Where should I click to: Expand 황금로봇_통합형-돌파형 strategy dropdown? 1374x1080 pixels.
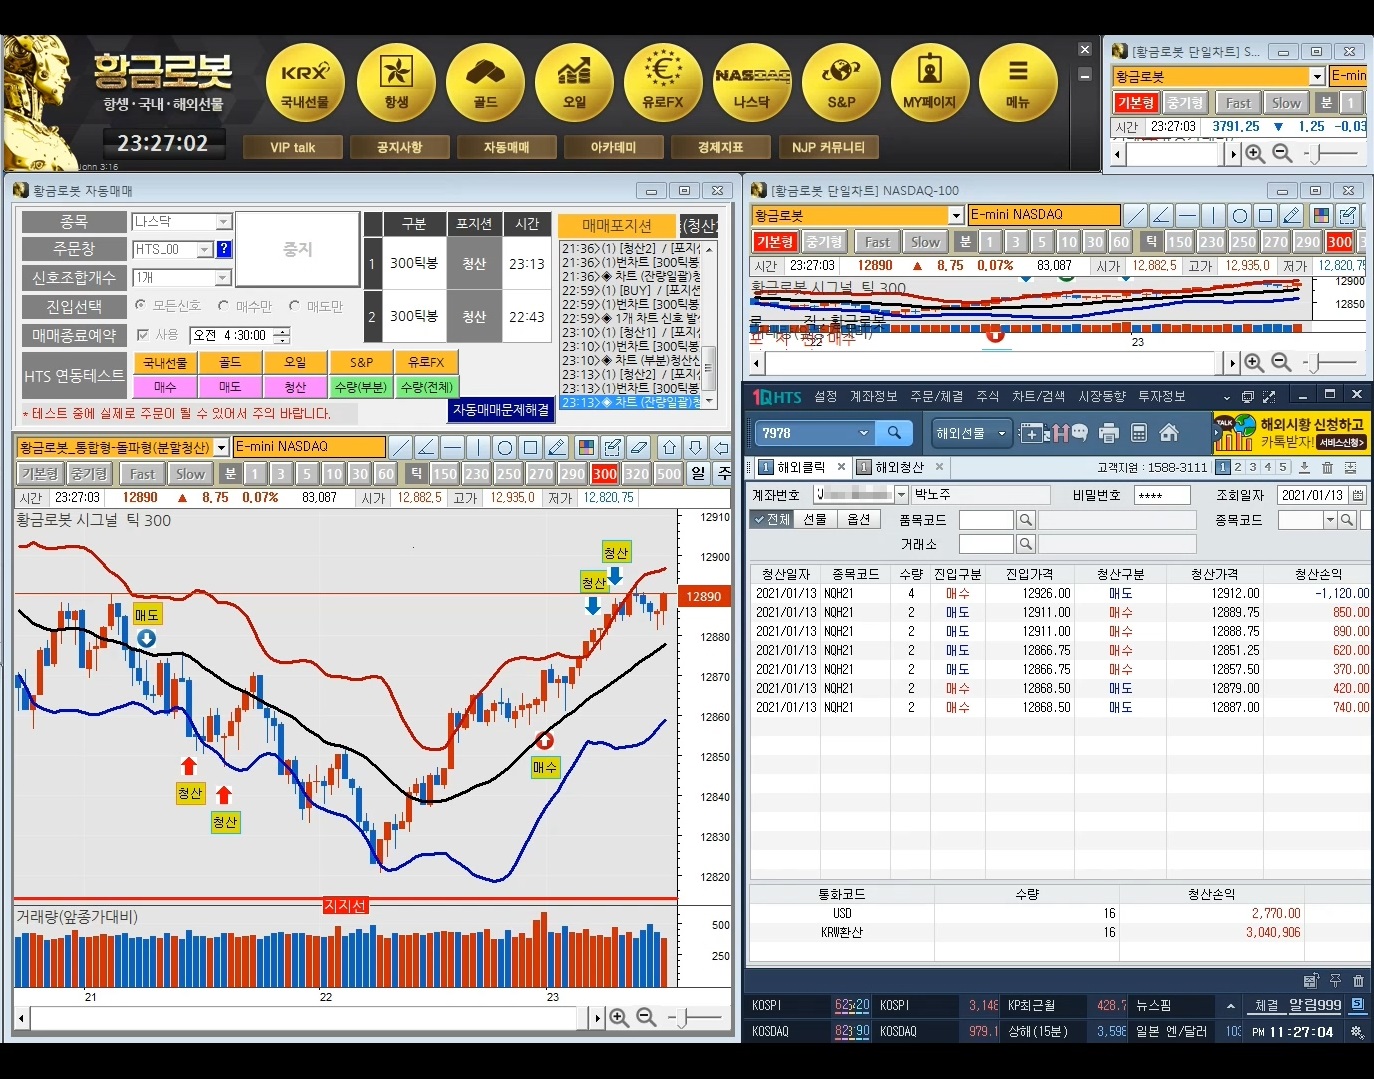[221, 447]
